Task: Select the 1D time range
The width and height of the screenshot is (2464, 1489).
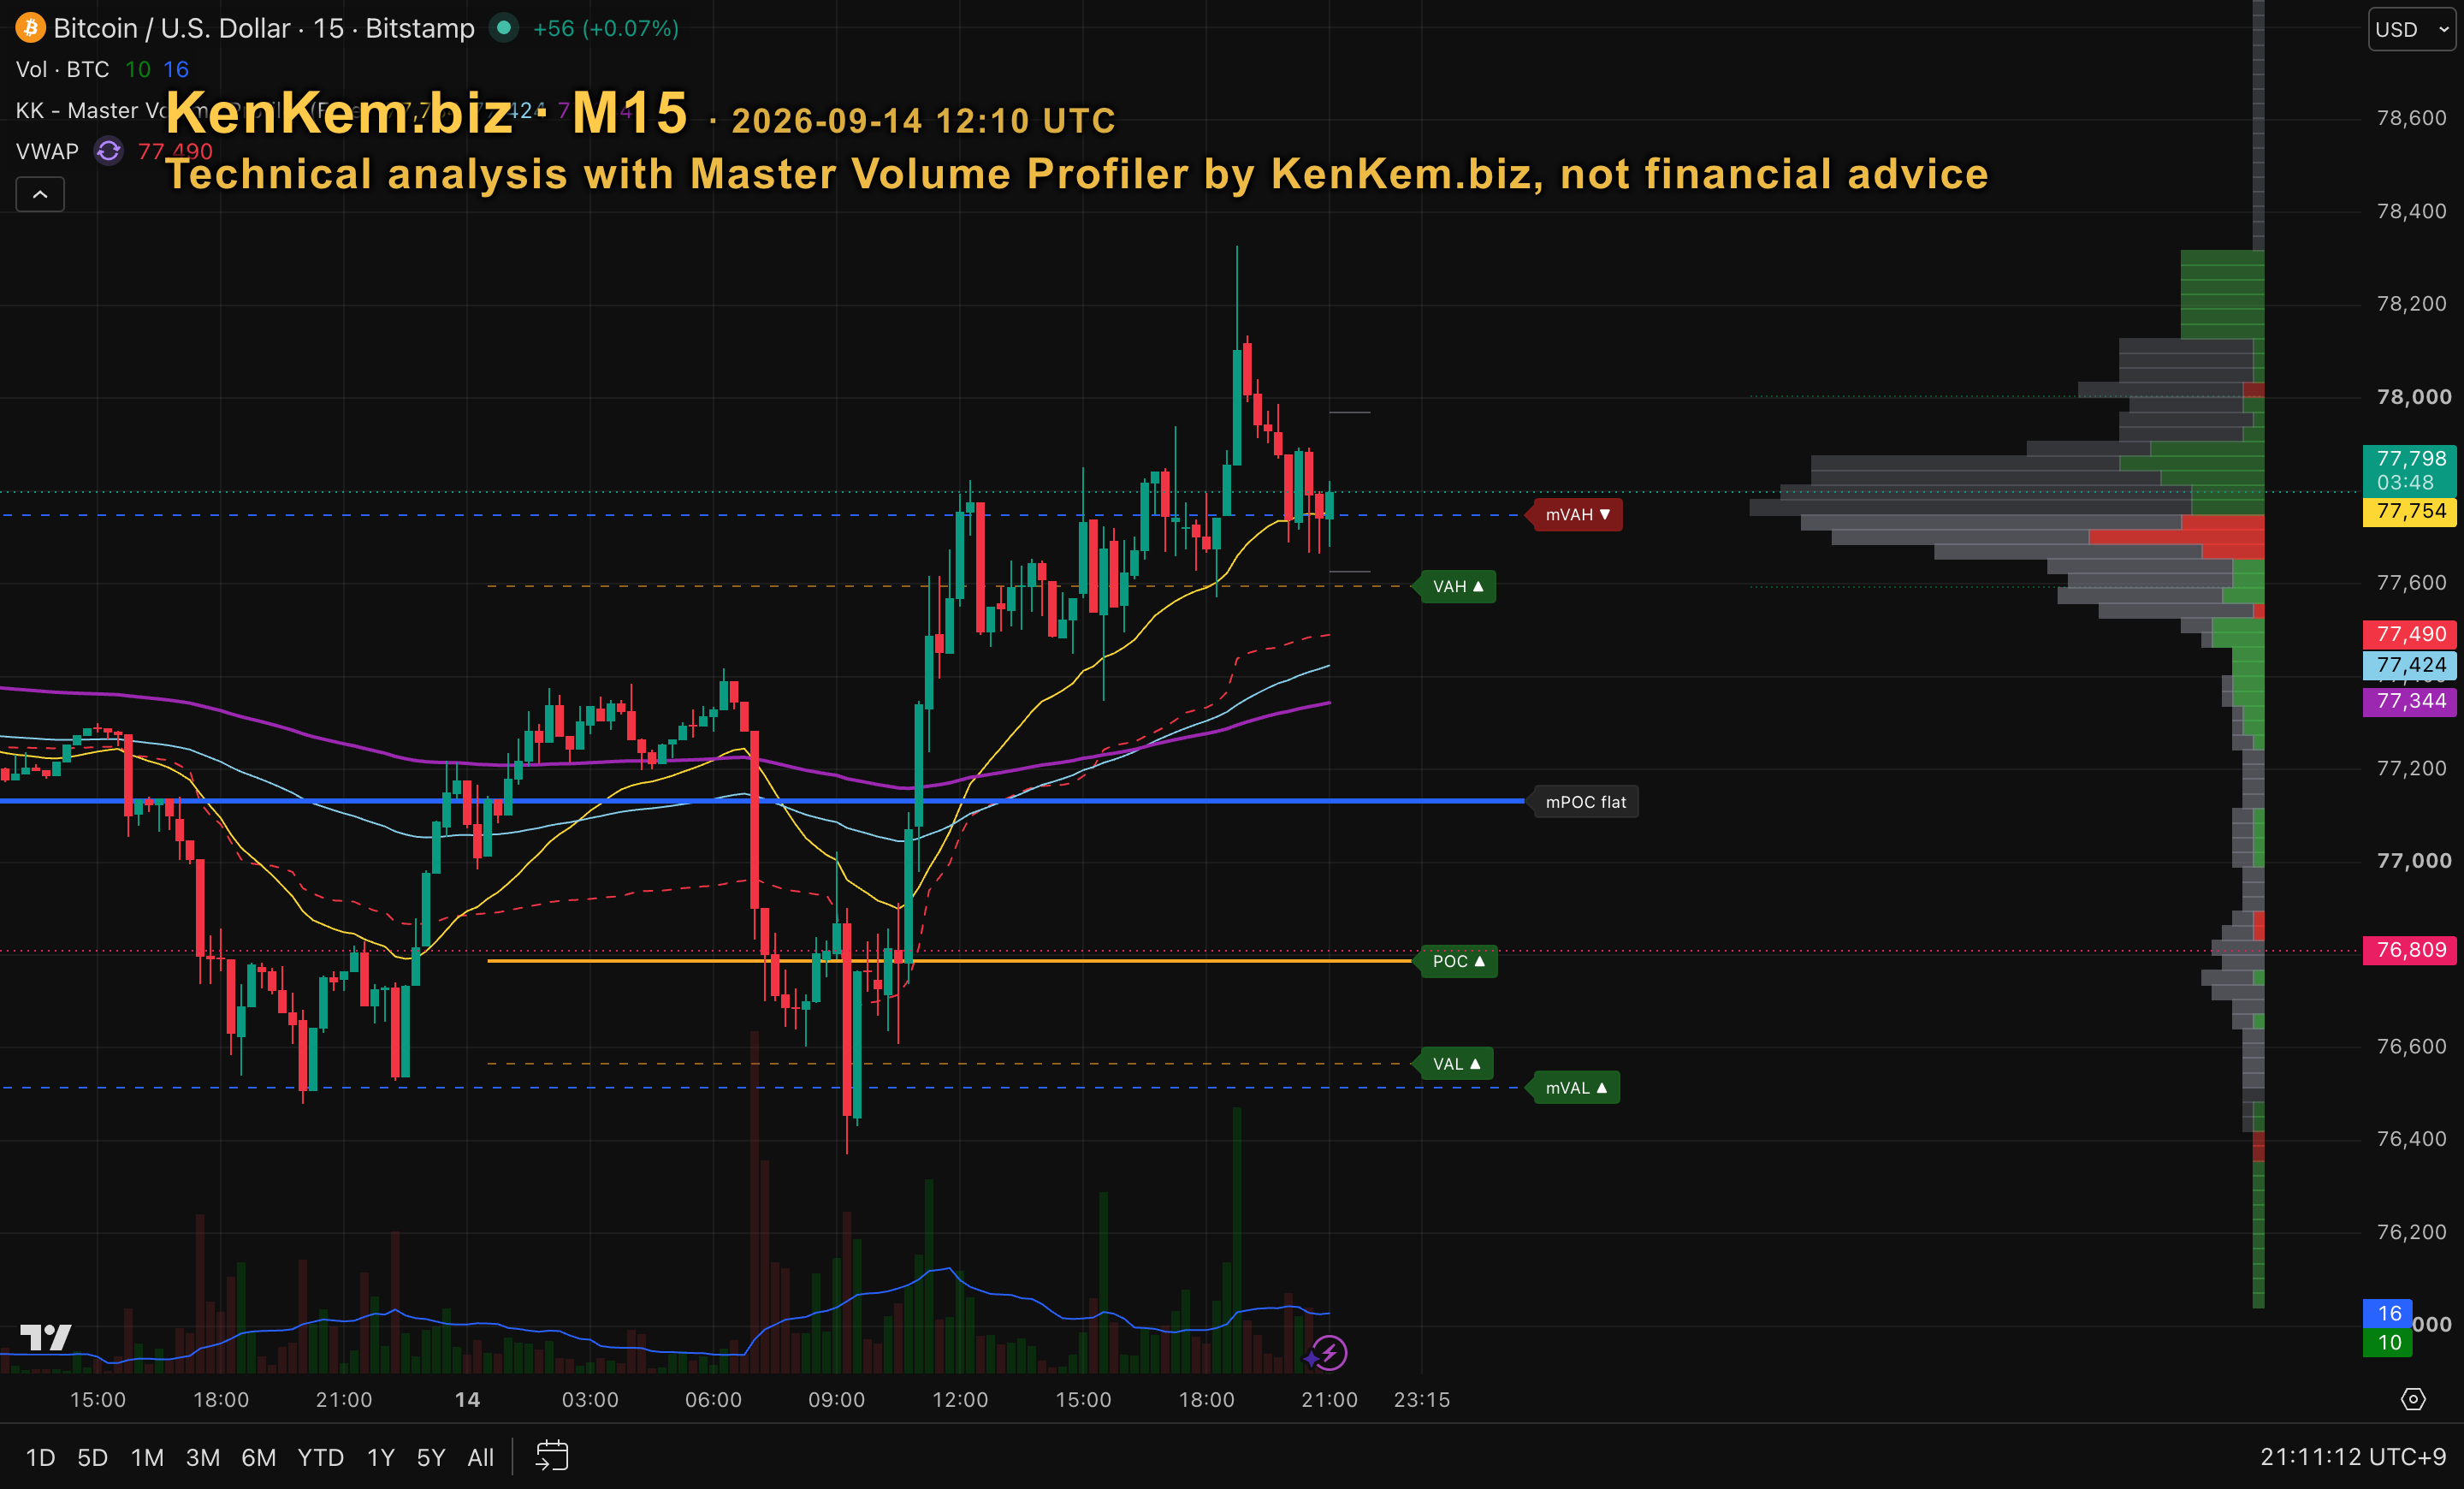Action: point(40,1458)
